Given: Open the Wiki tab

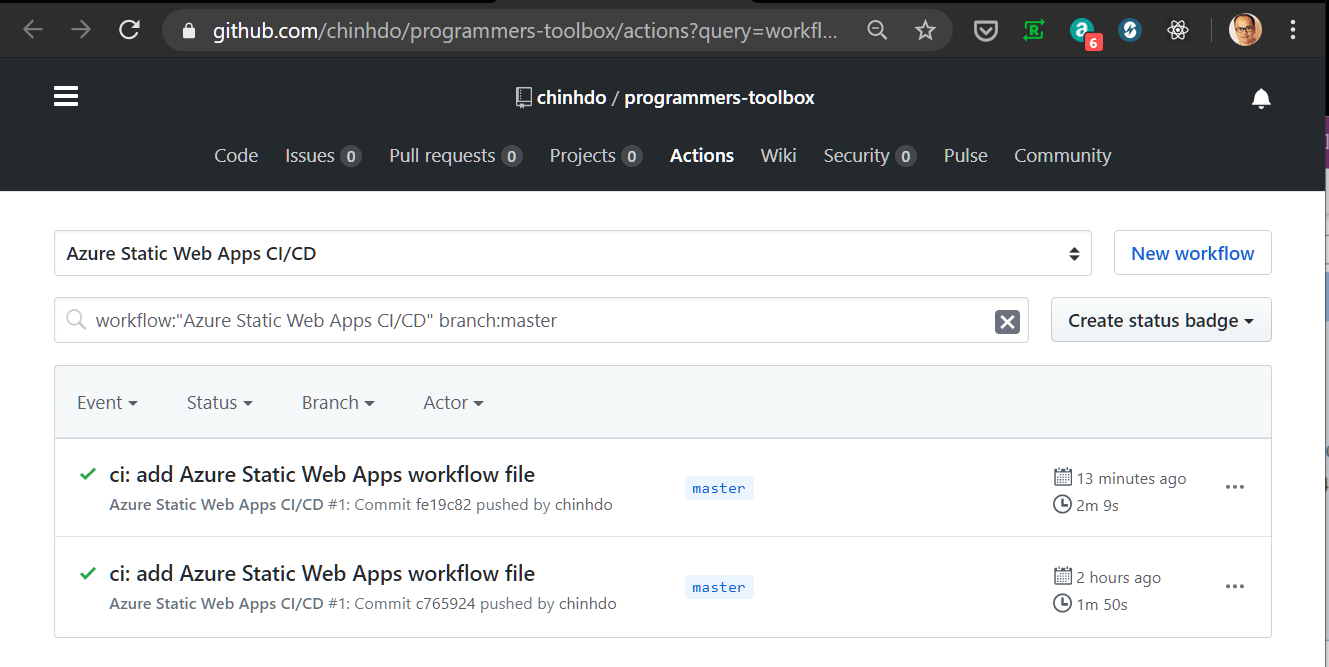Looking at the screenshot, I should pos(778,155).
